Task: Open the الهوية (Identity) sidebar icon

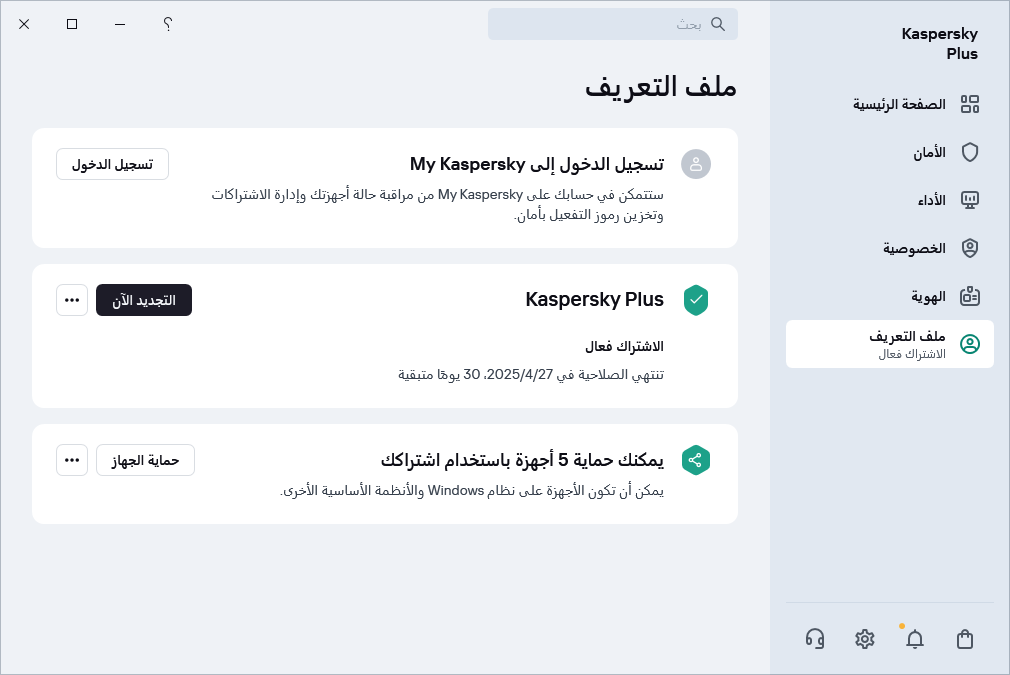Action: (970, 296)
